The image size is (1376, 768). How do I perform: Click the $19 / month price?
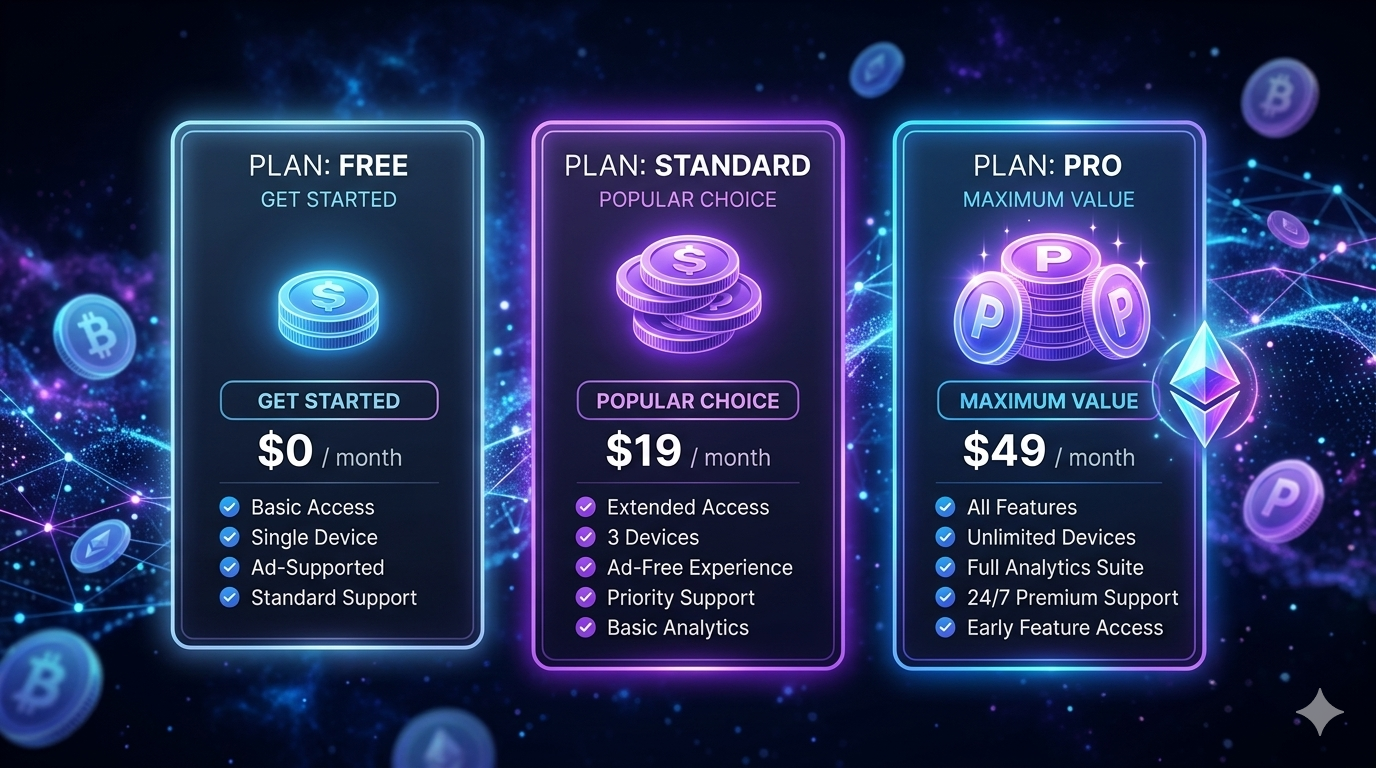coord(688,453)
